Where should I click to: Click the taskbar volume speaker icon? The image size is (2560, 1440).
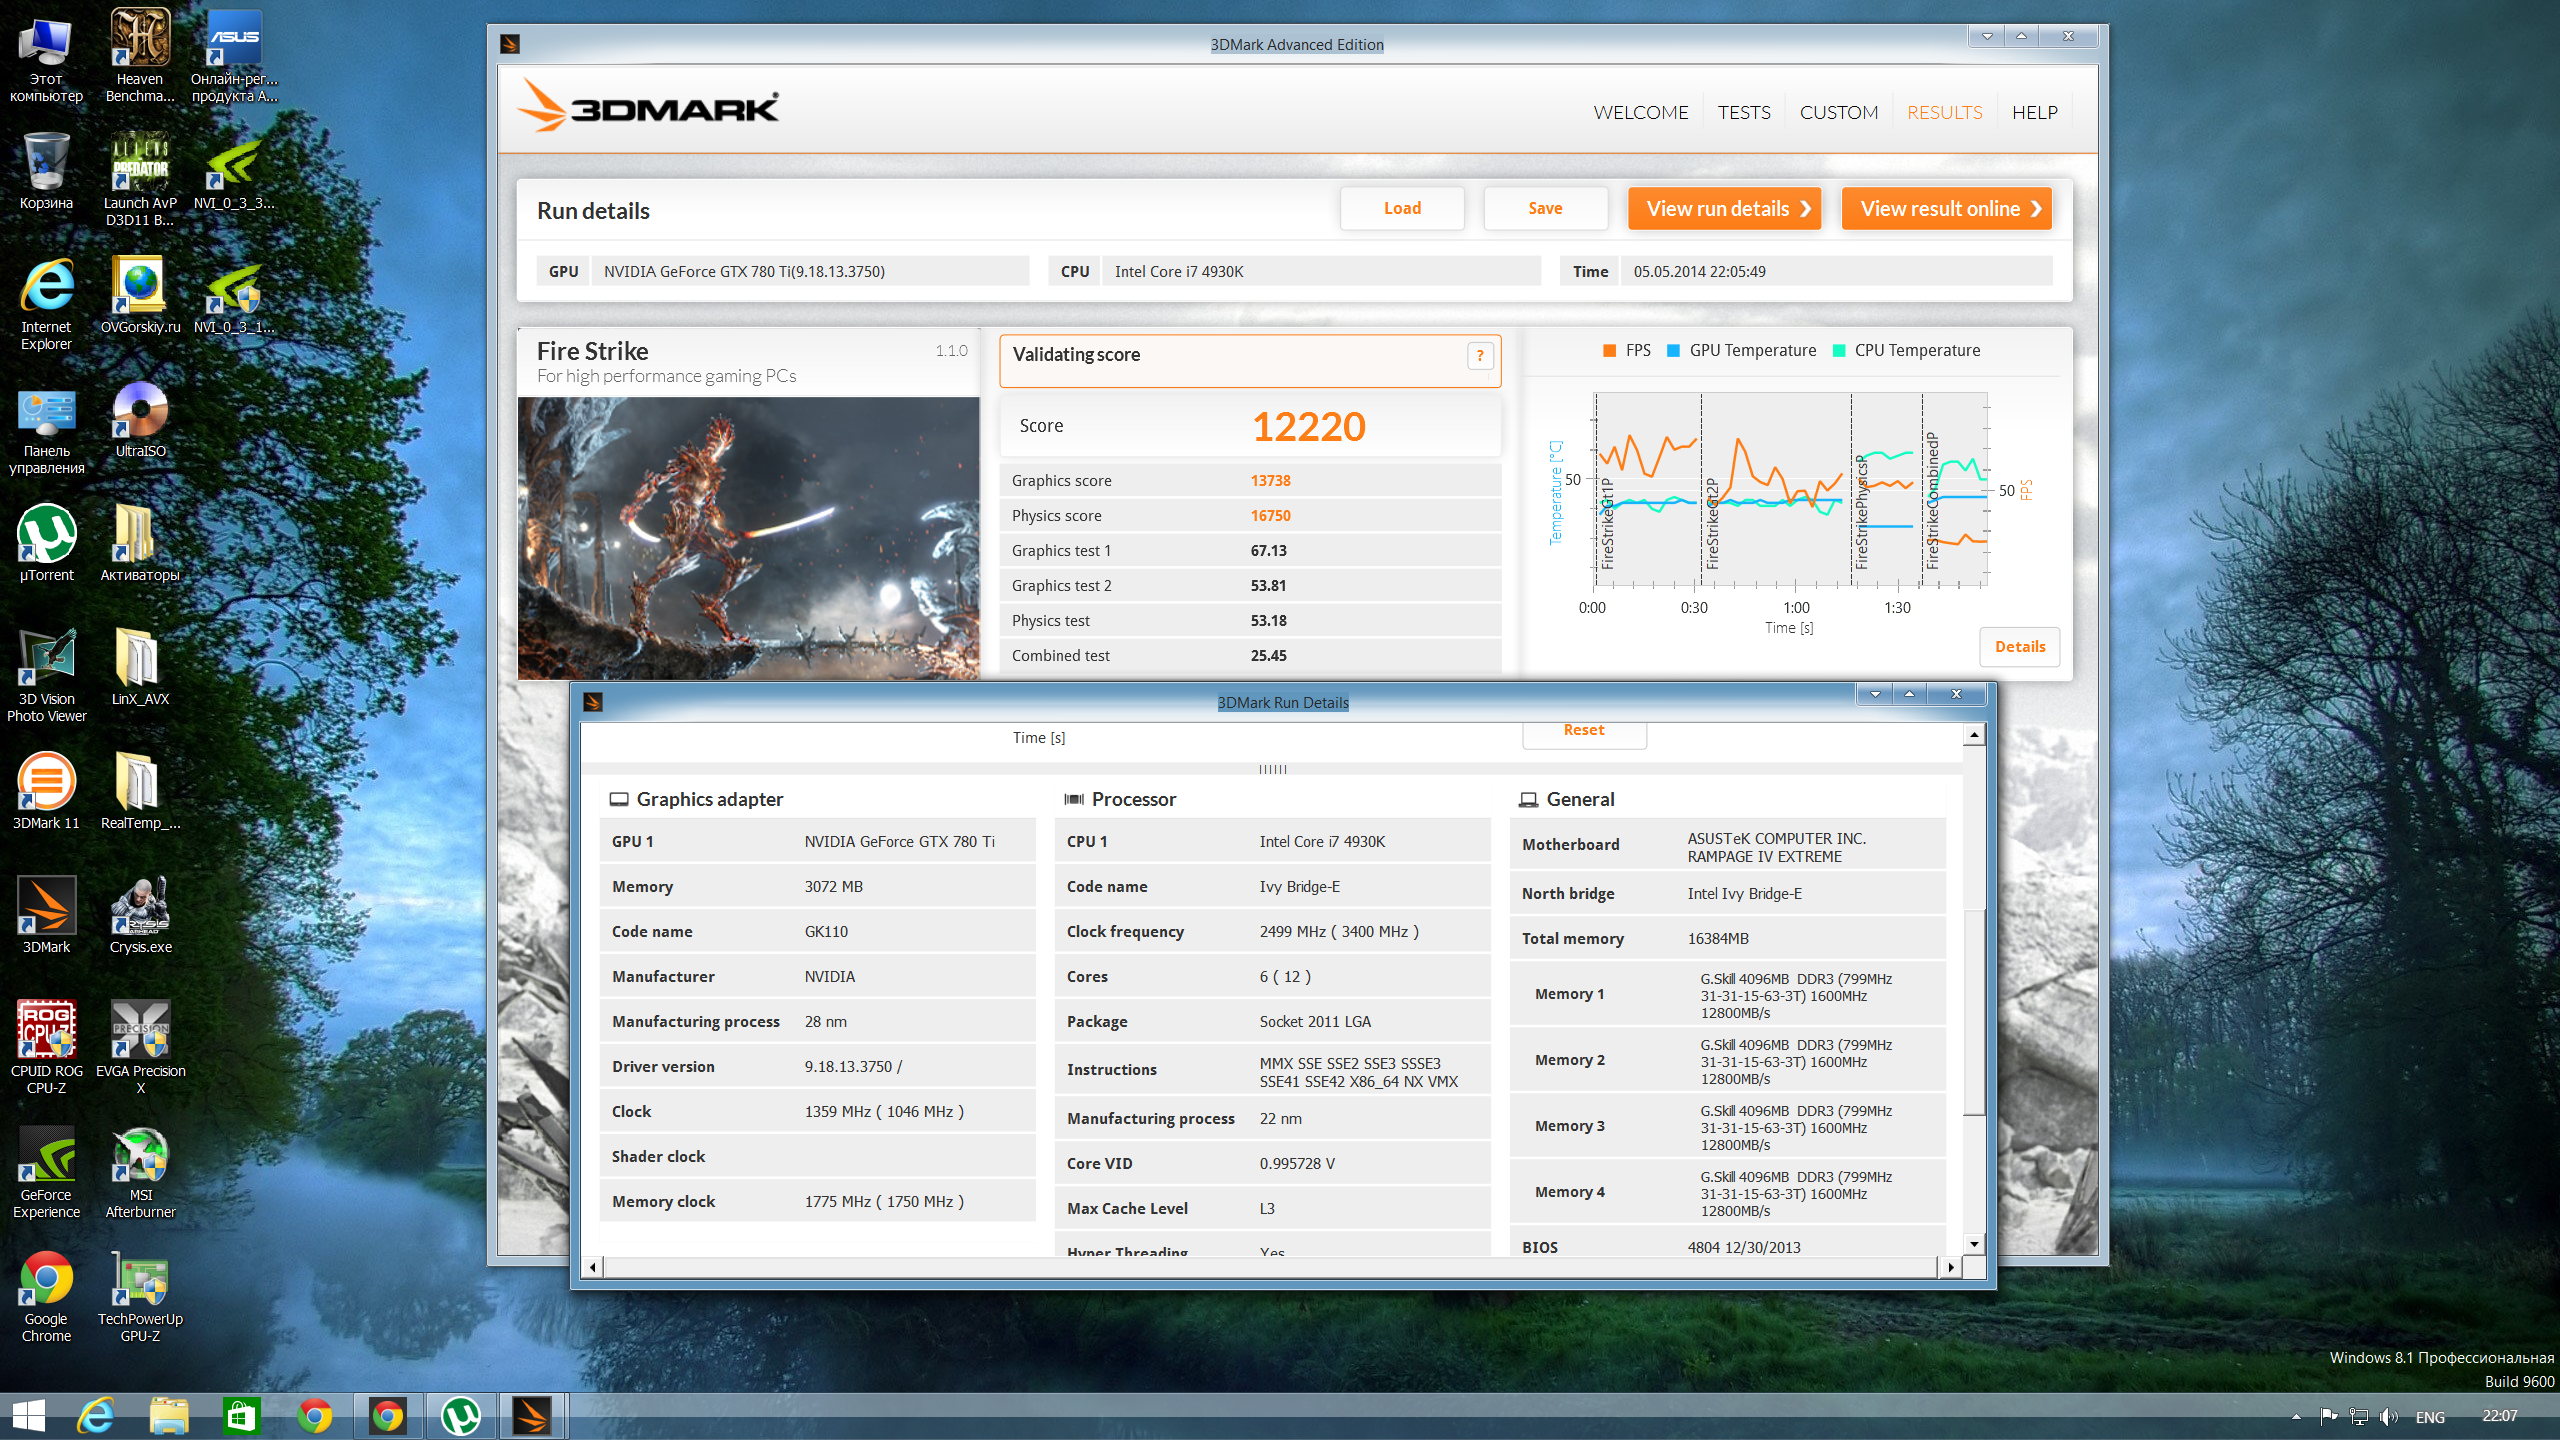click(x=2389, y=1416)
